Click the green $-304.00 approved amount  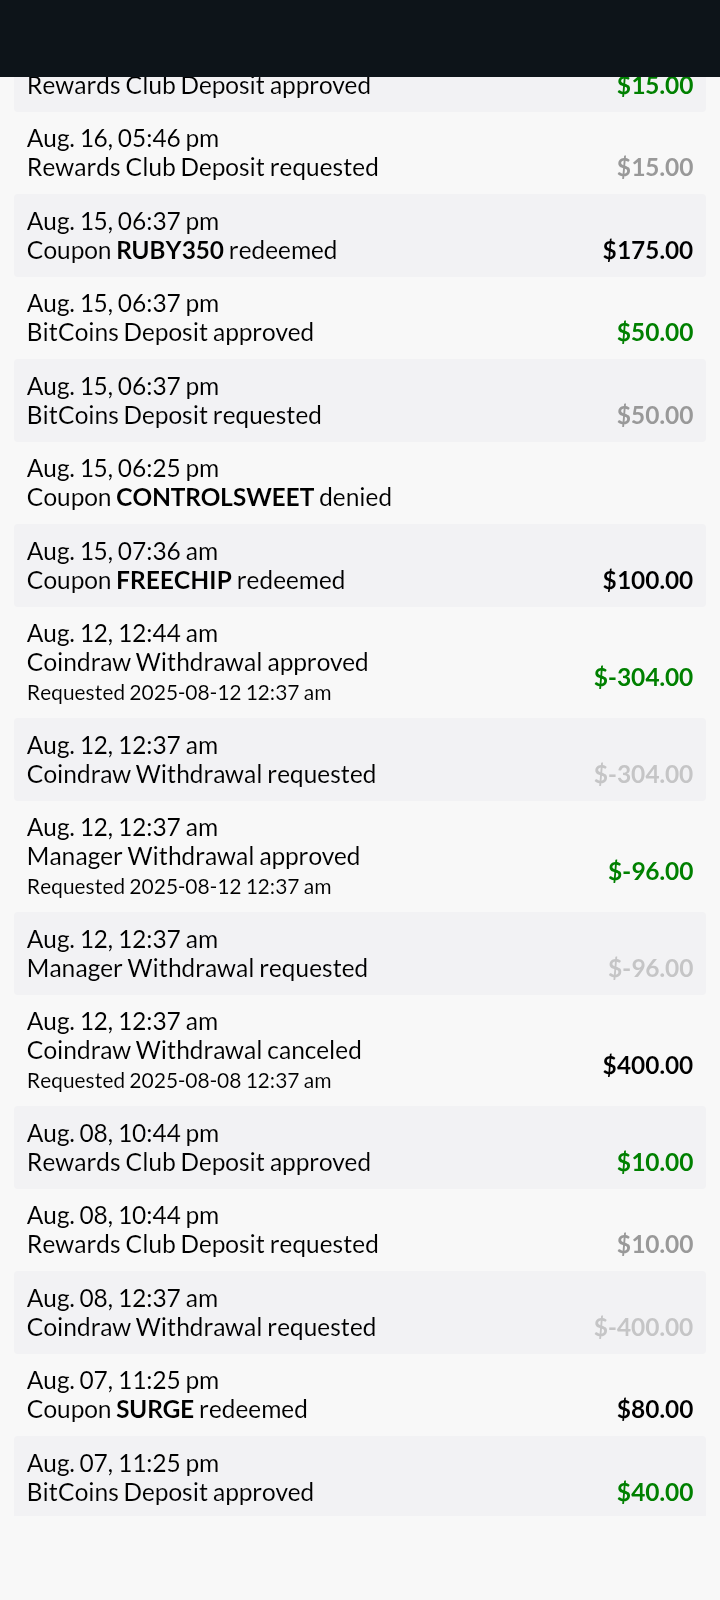pos(643,677)
